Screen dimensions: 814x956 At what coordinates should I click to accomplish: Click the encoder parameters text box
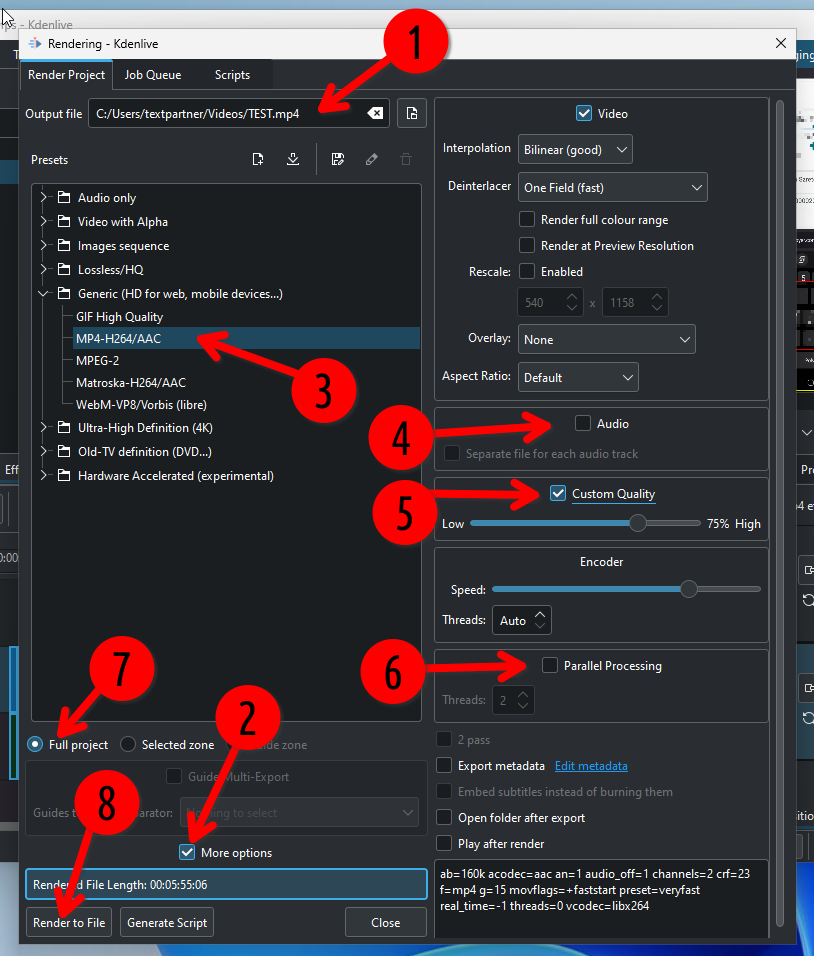coord(601,898)
